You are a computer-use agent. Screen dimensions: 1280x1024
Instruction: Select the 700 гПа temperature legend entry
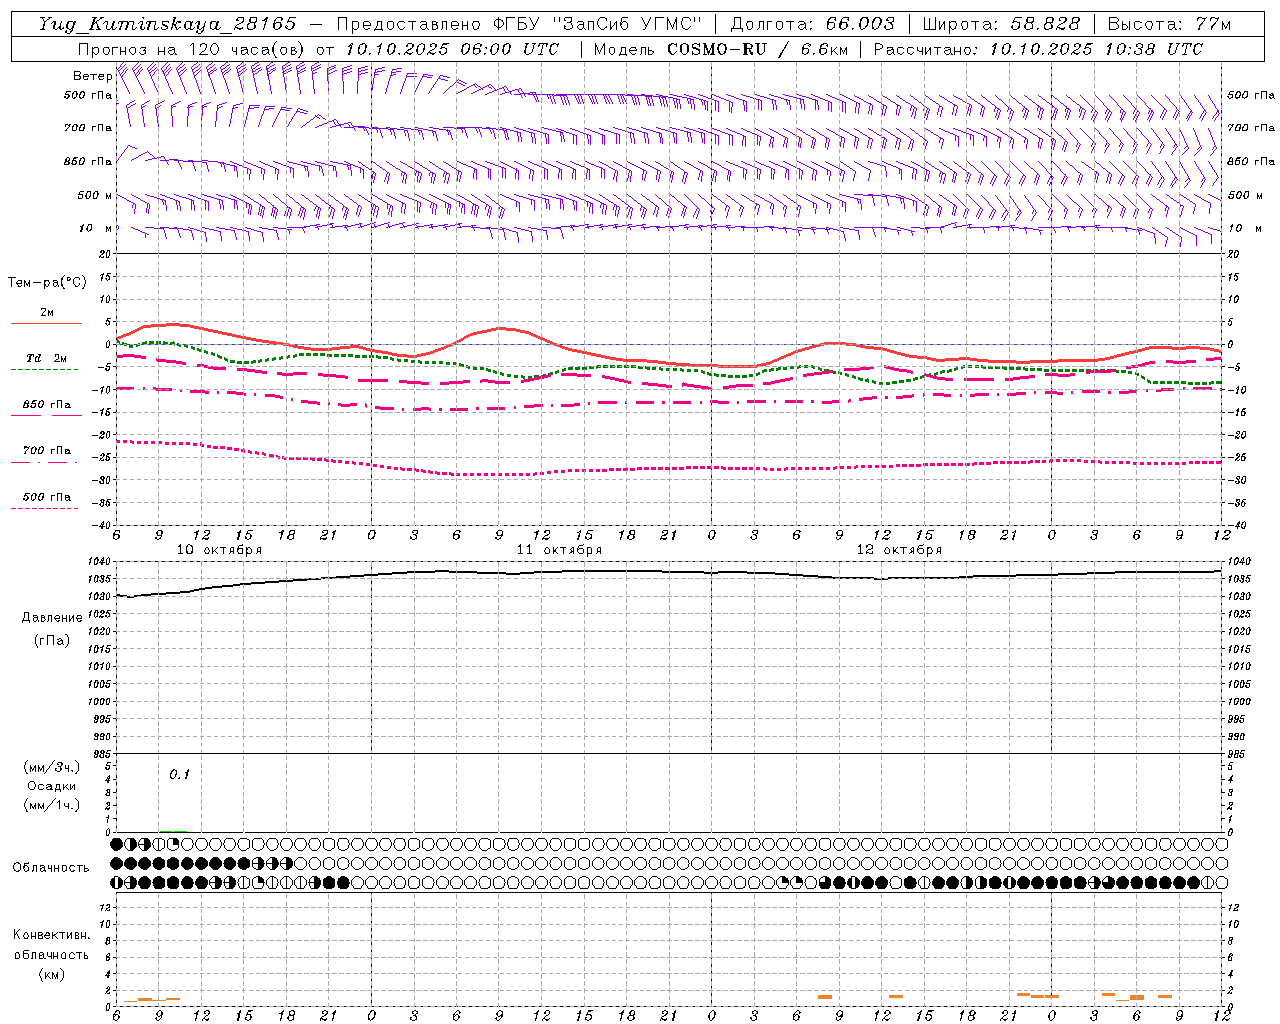46,451
